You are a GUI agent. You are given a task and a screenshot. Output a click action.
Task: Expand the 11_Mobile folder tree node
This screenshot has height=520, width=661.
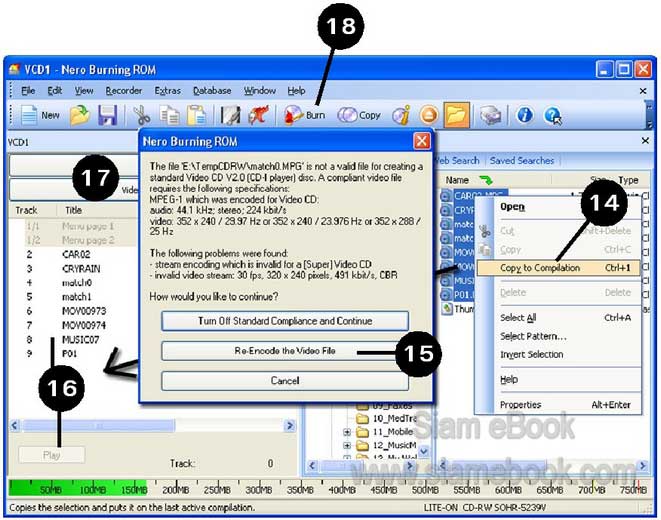[x=347, y=432]
